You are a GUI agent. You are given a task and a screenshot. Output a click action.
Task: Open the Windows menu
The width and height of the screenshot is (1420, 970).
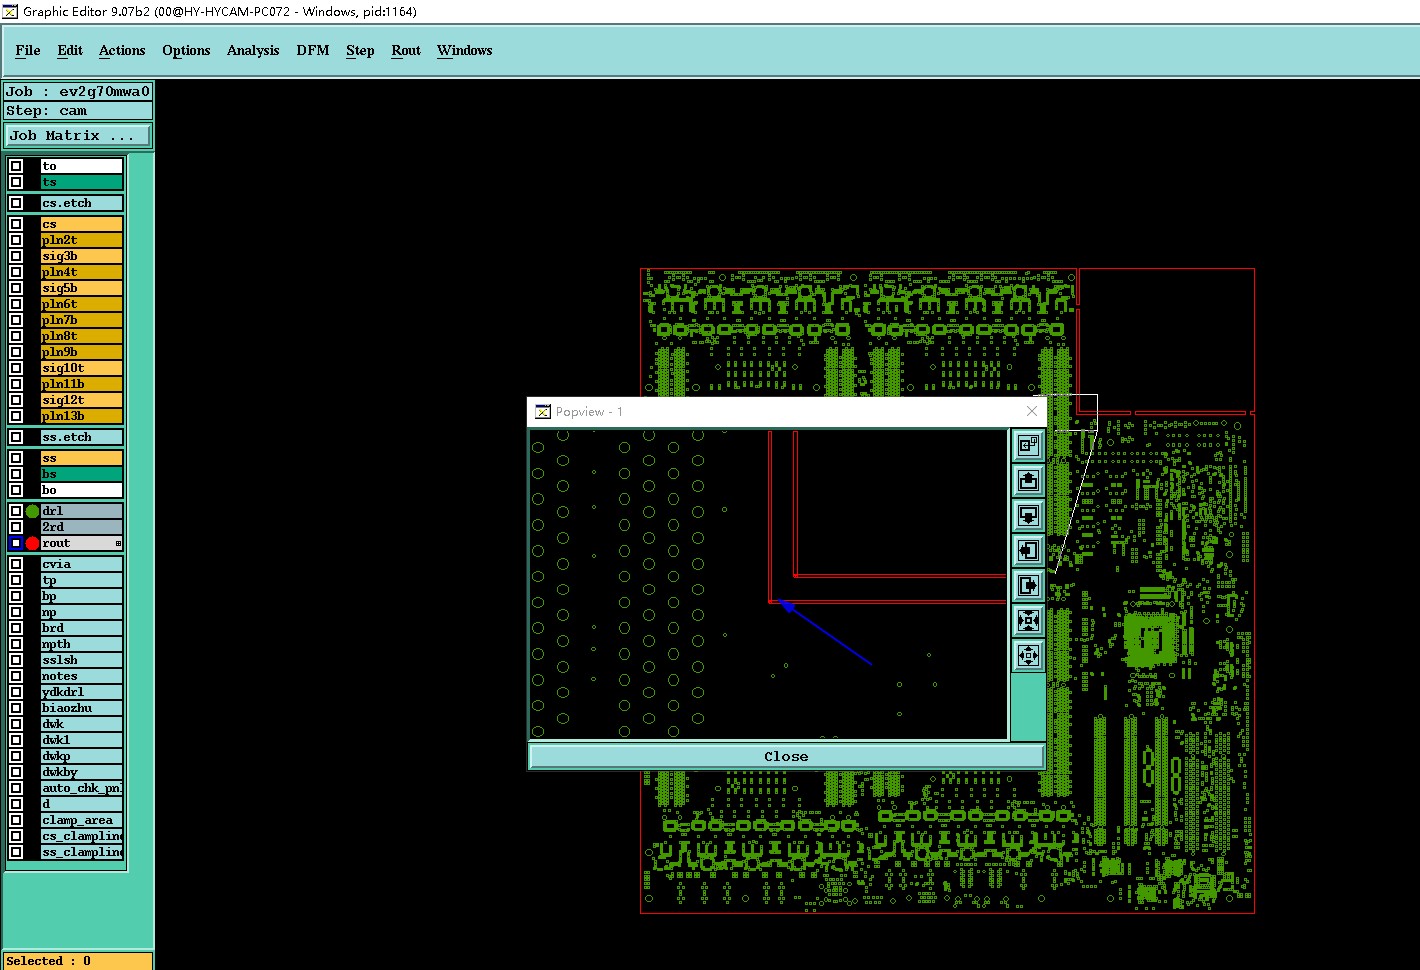[x=465, y=50]
